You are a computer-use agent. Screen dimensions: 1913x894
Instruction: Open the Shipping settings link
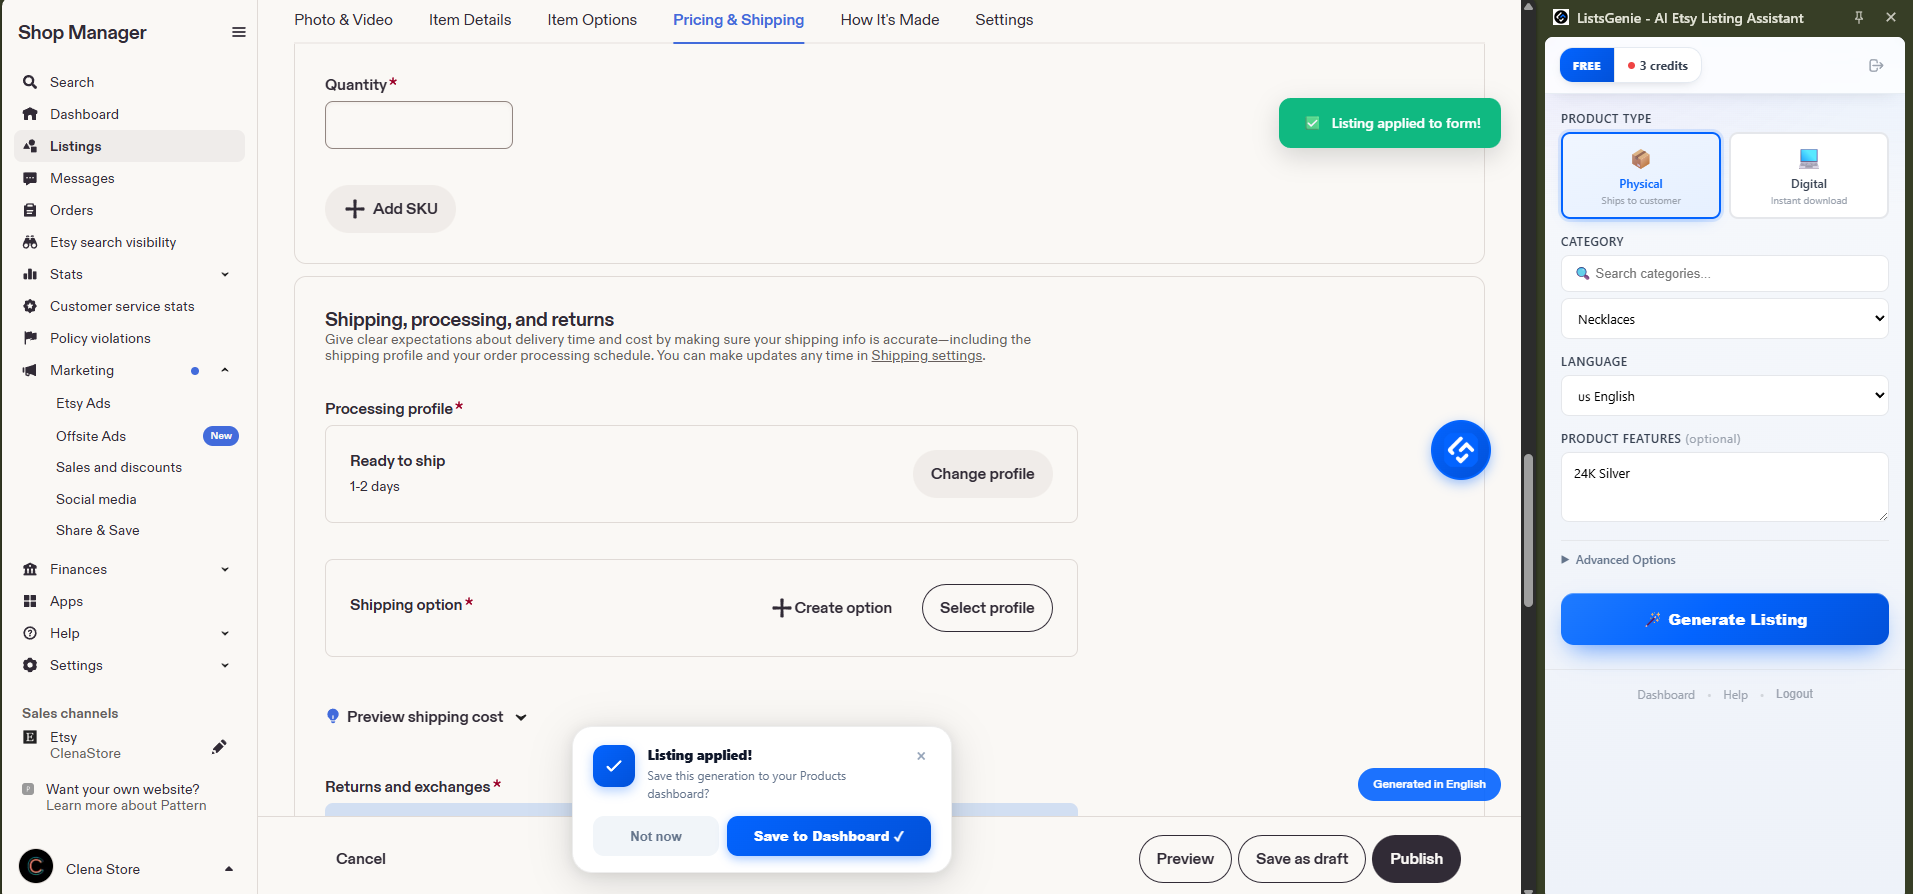(926, 356)
